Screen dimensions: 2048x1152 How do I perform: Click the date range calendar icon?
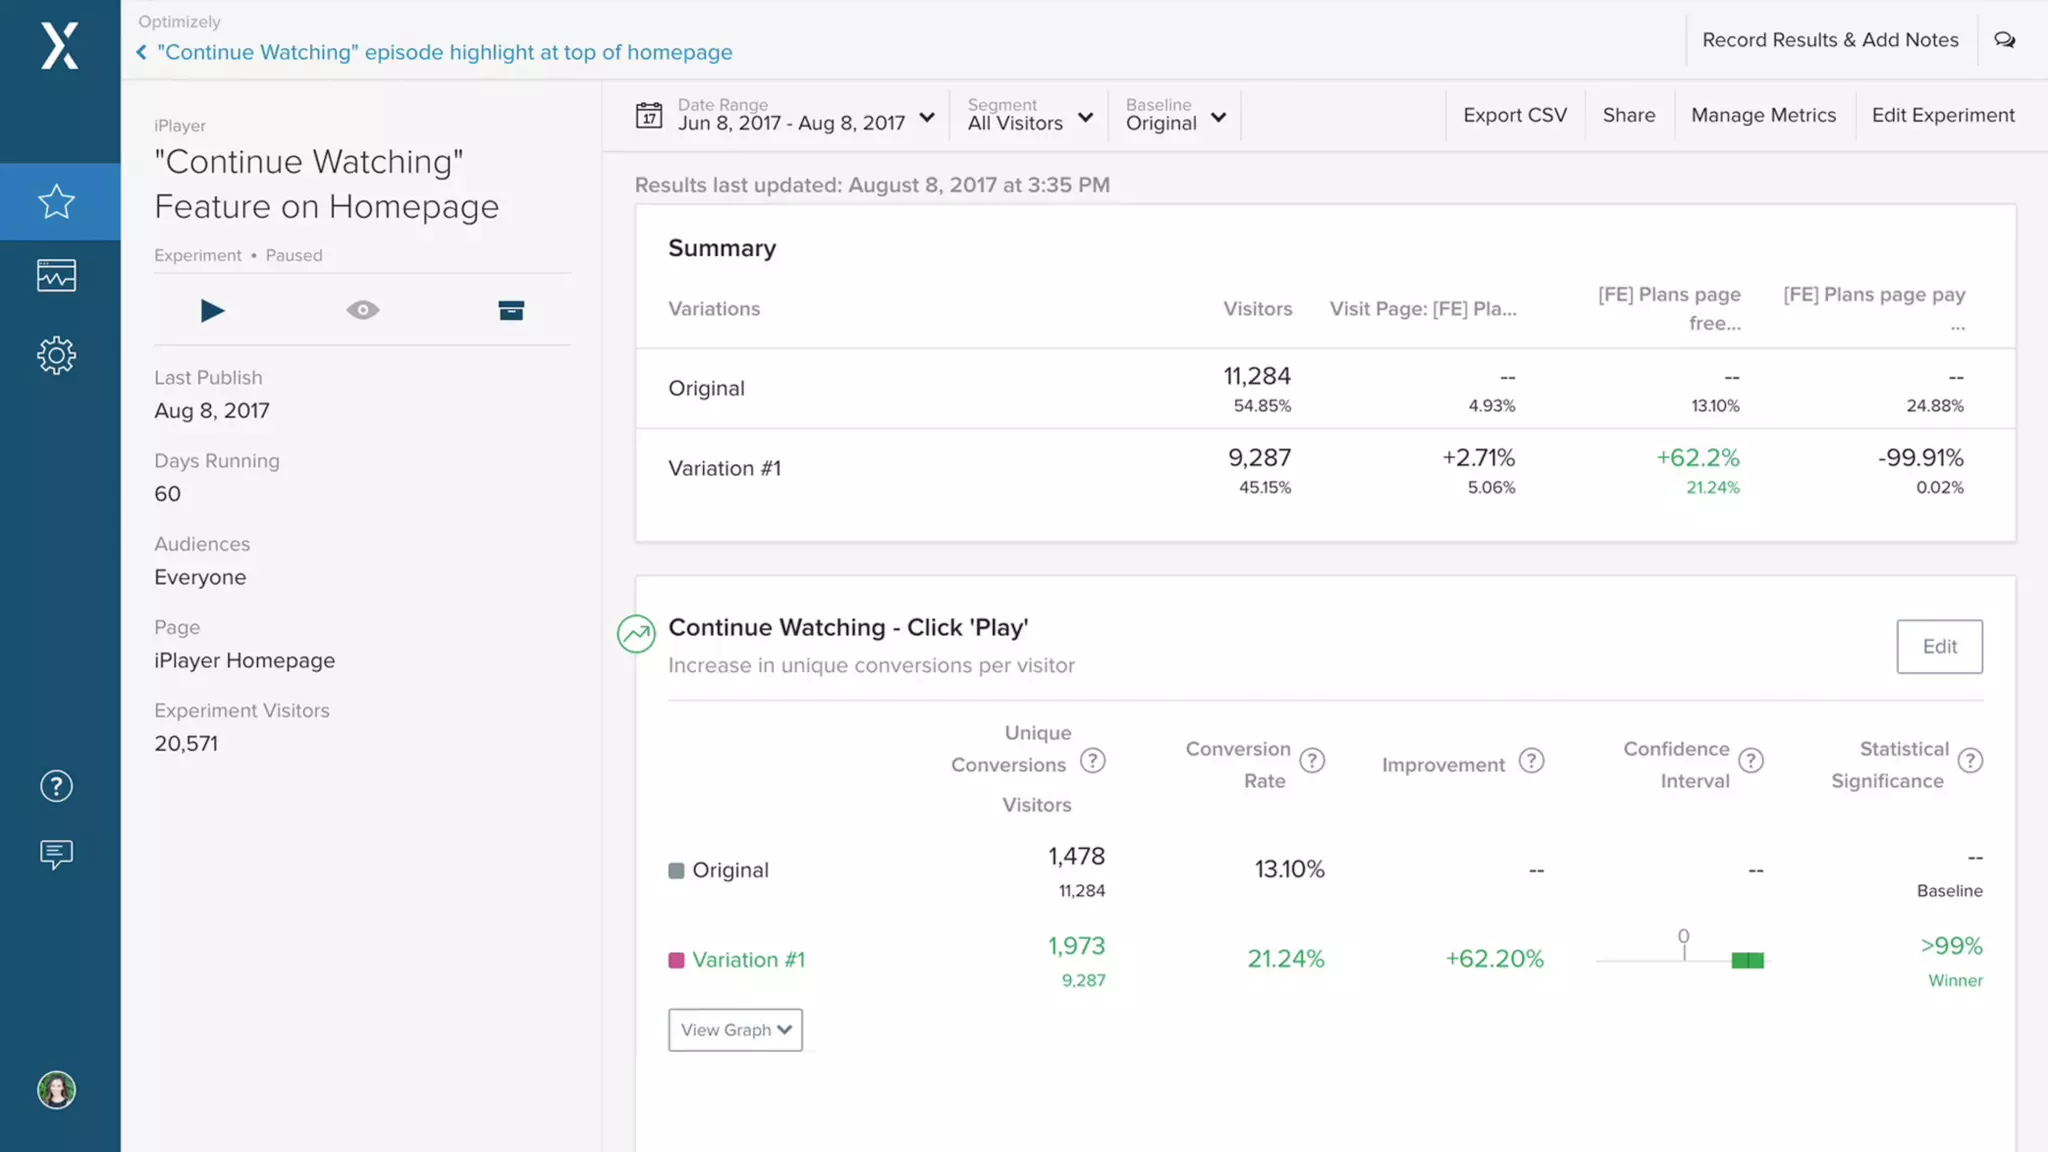pyautogui.click(x=649, y=115)
